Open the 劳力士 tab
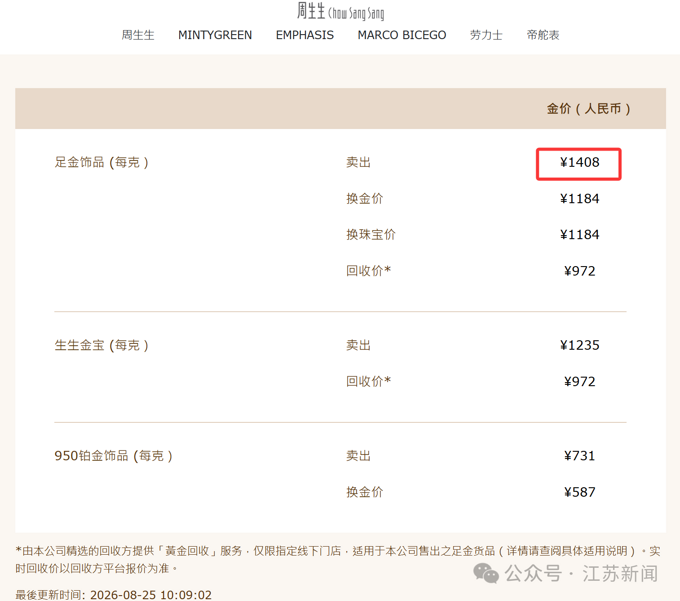 point(486,35)
